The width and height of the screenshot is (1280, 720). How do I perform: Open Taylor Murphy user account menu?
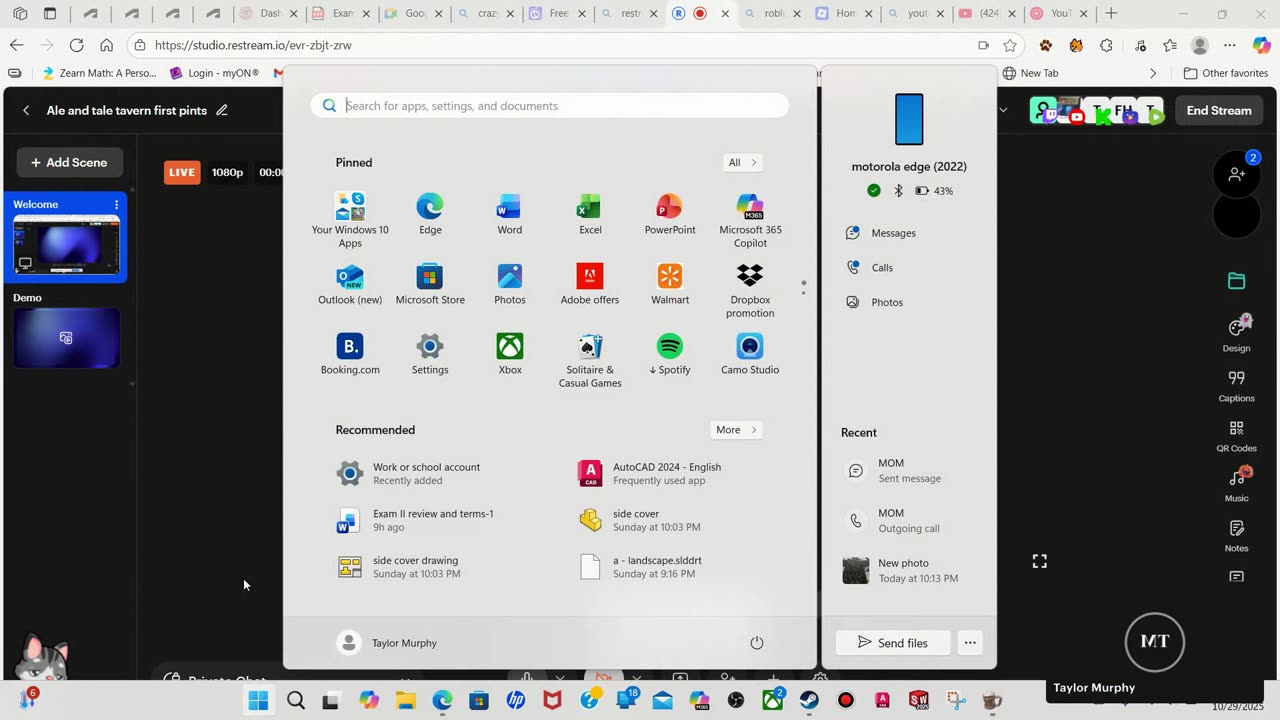[388, 643]
